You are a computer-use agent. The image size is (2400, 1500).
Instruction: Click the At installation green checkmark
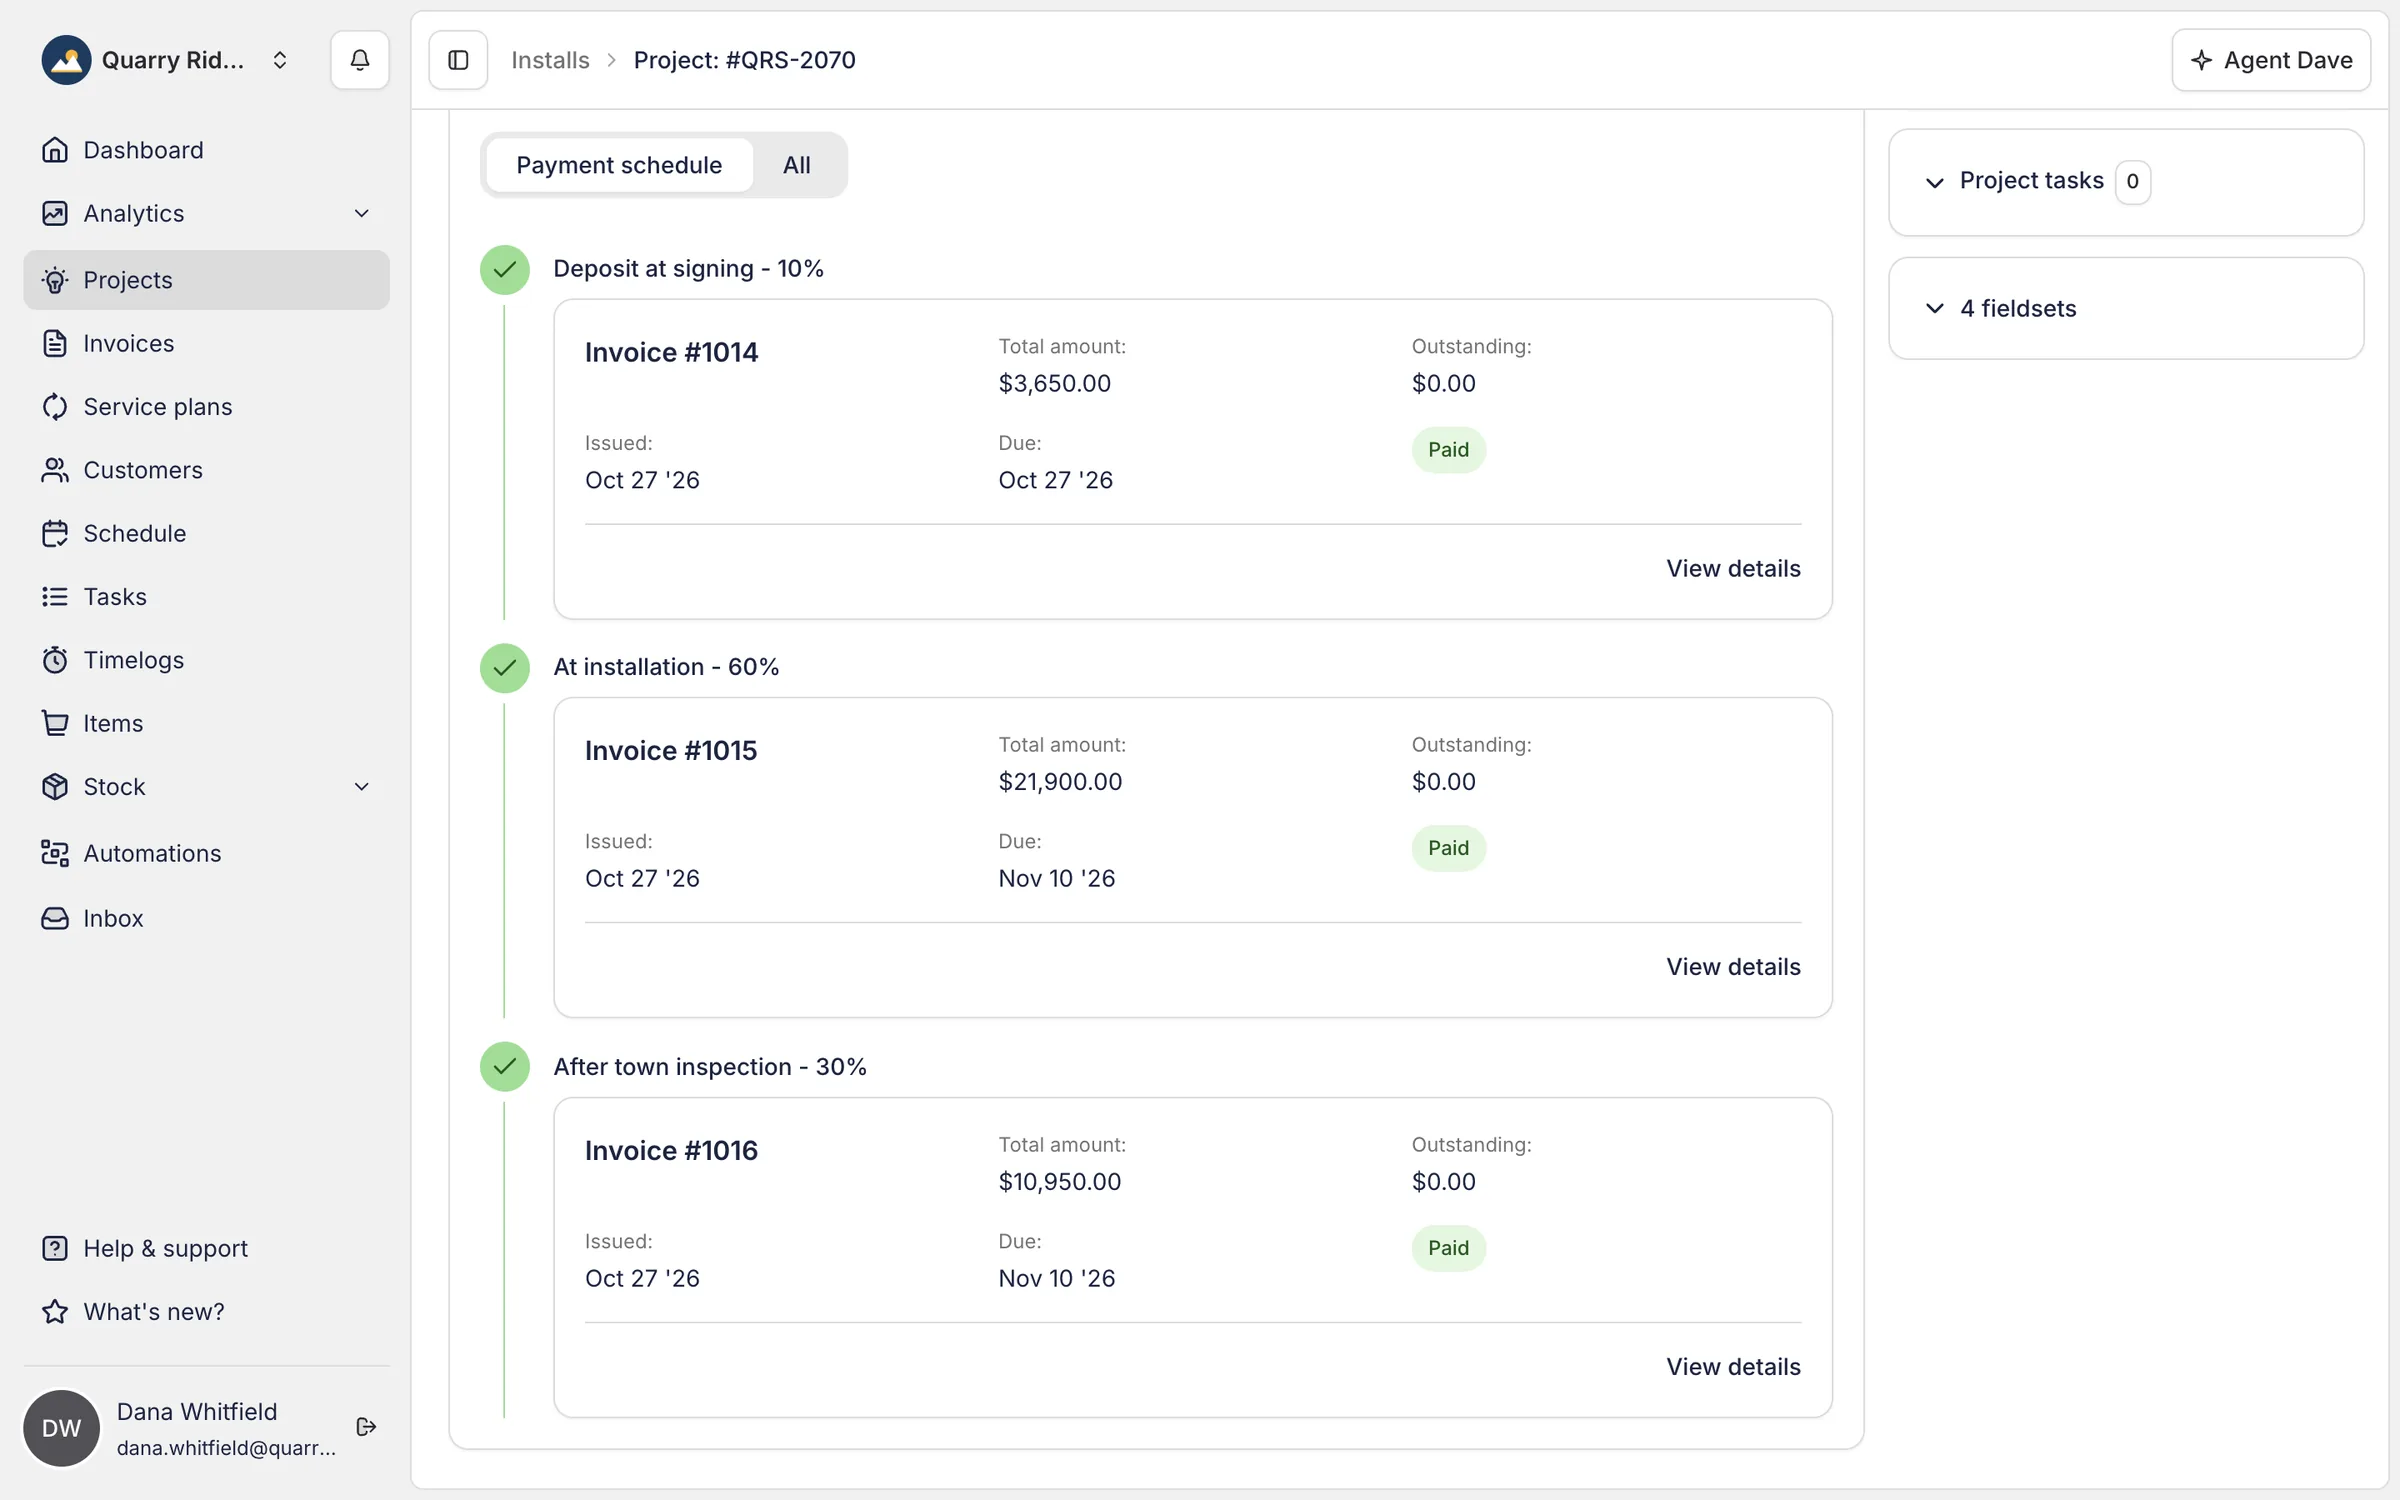point(505,668)
